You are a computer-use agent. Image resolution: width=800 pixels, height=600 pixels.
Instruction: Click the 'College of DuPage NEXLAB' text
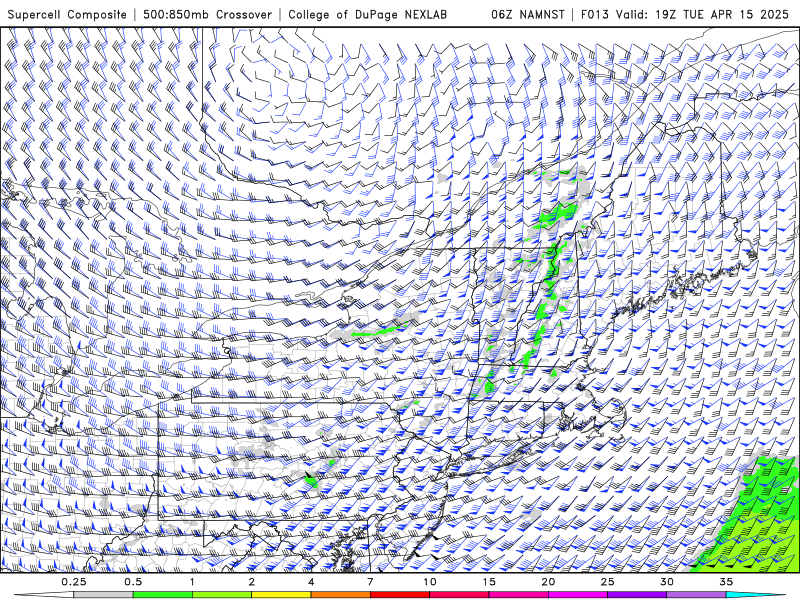(x=367, y=14)
